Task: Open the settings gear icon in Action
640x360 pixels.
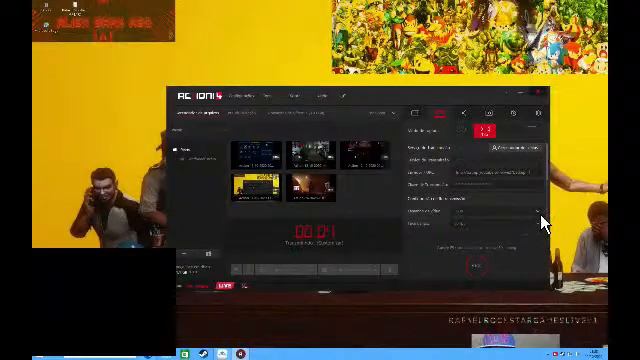Action: (538, 113)
